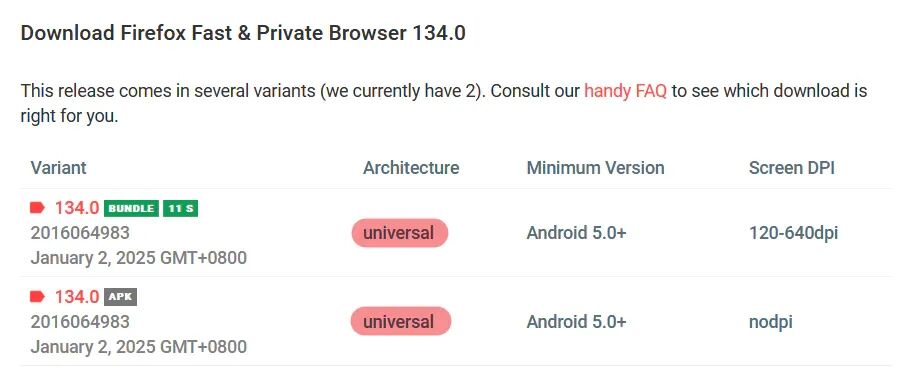Screen dimensions: 913x385
Task: Select the universal pill in the bundle row
Action: click(x=399, y=233)
